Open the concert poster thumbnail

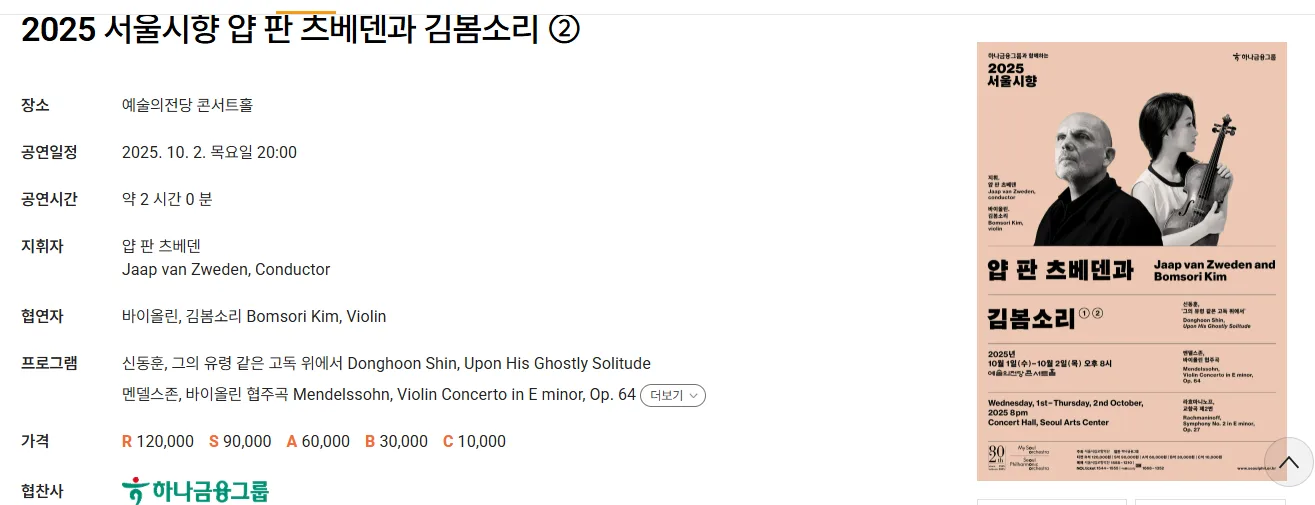(x=1131, y=260)
